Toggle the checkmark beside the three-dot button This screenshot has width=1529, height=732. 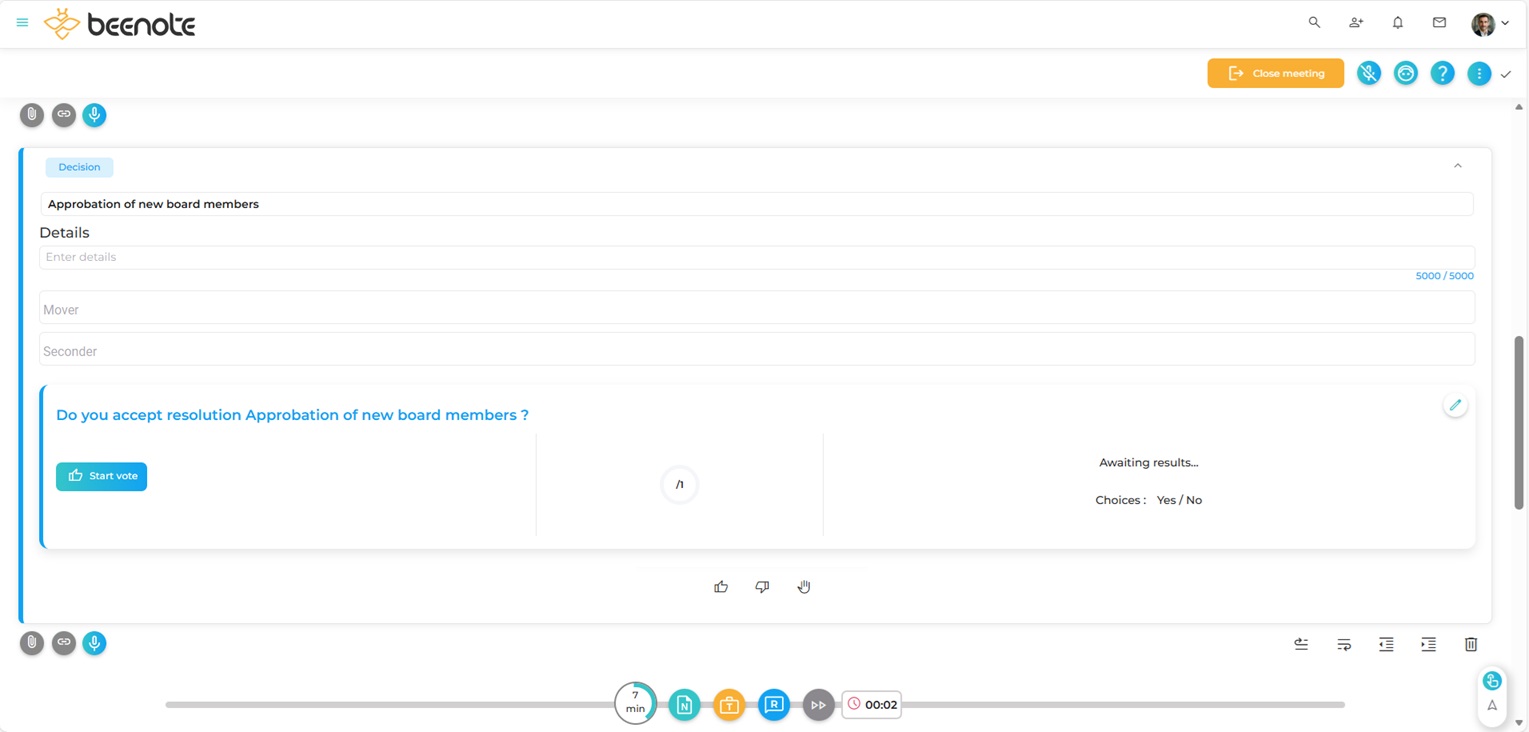point(1506,74)
